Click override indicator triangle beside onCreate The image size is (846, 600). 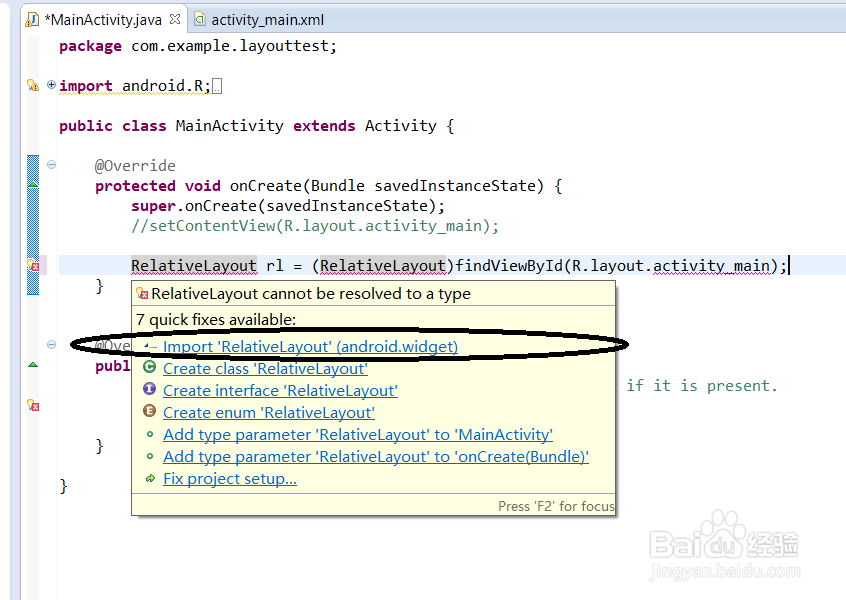33,185
